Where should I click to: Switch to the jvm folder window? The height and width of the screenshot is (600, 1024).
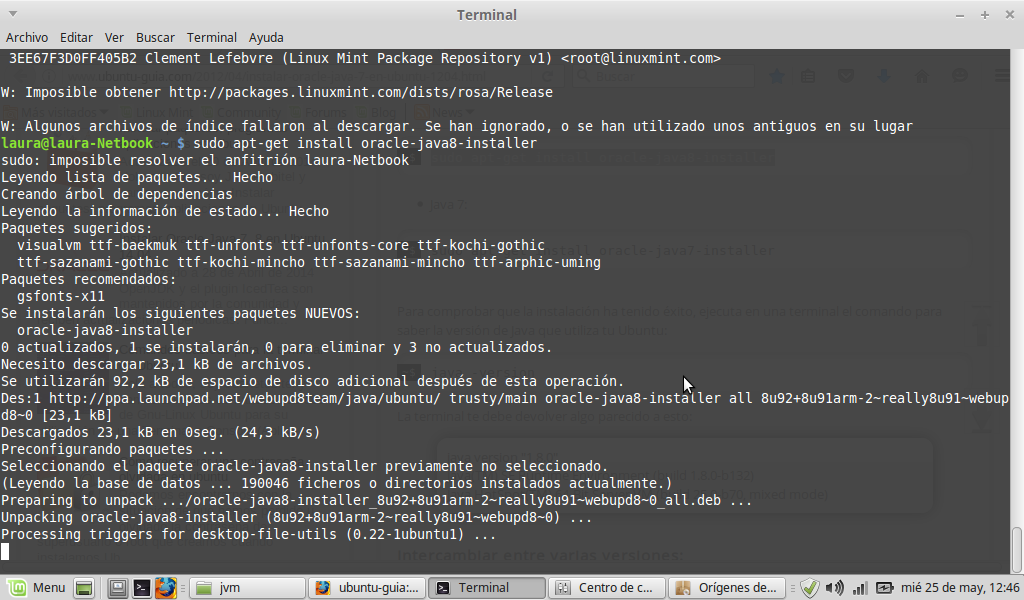[x=246, y=588]
